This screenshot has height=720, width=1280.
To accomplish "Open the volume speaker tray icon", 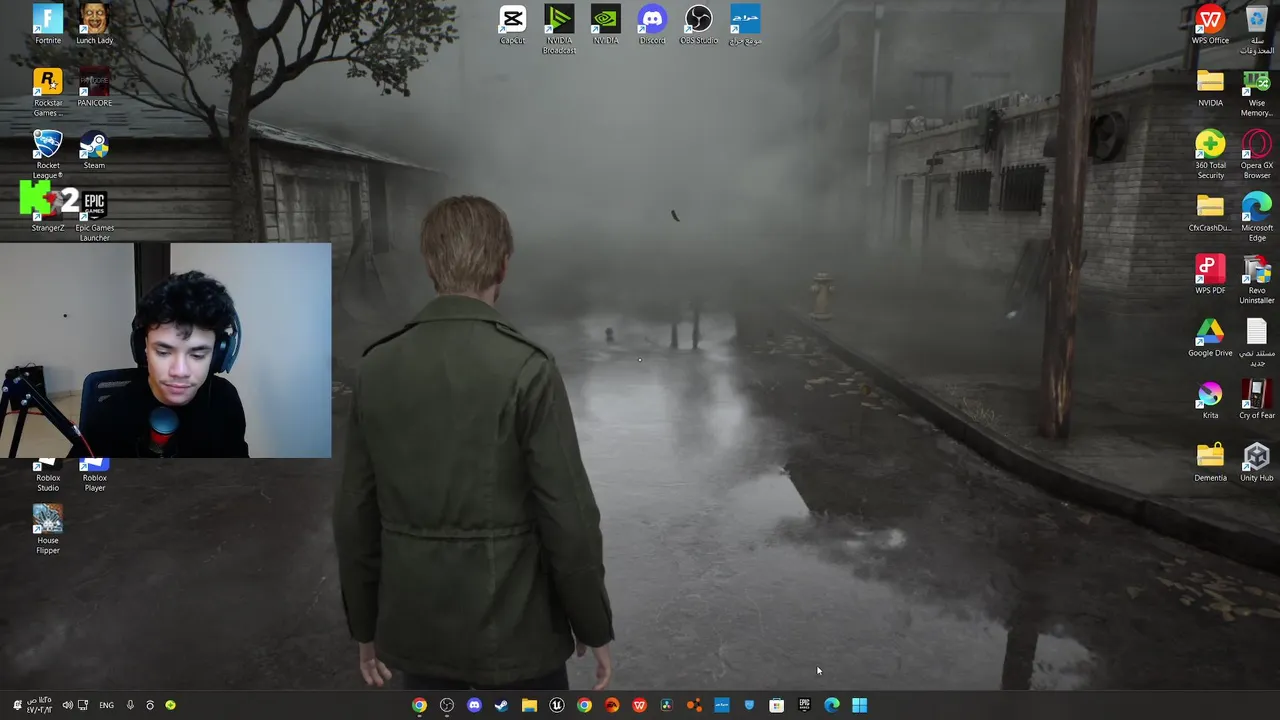I will point(67,705).
